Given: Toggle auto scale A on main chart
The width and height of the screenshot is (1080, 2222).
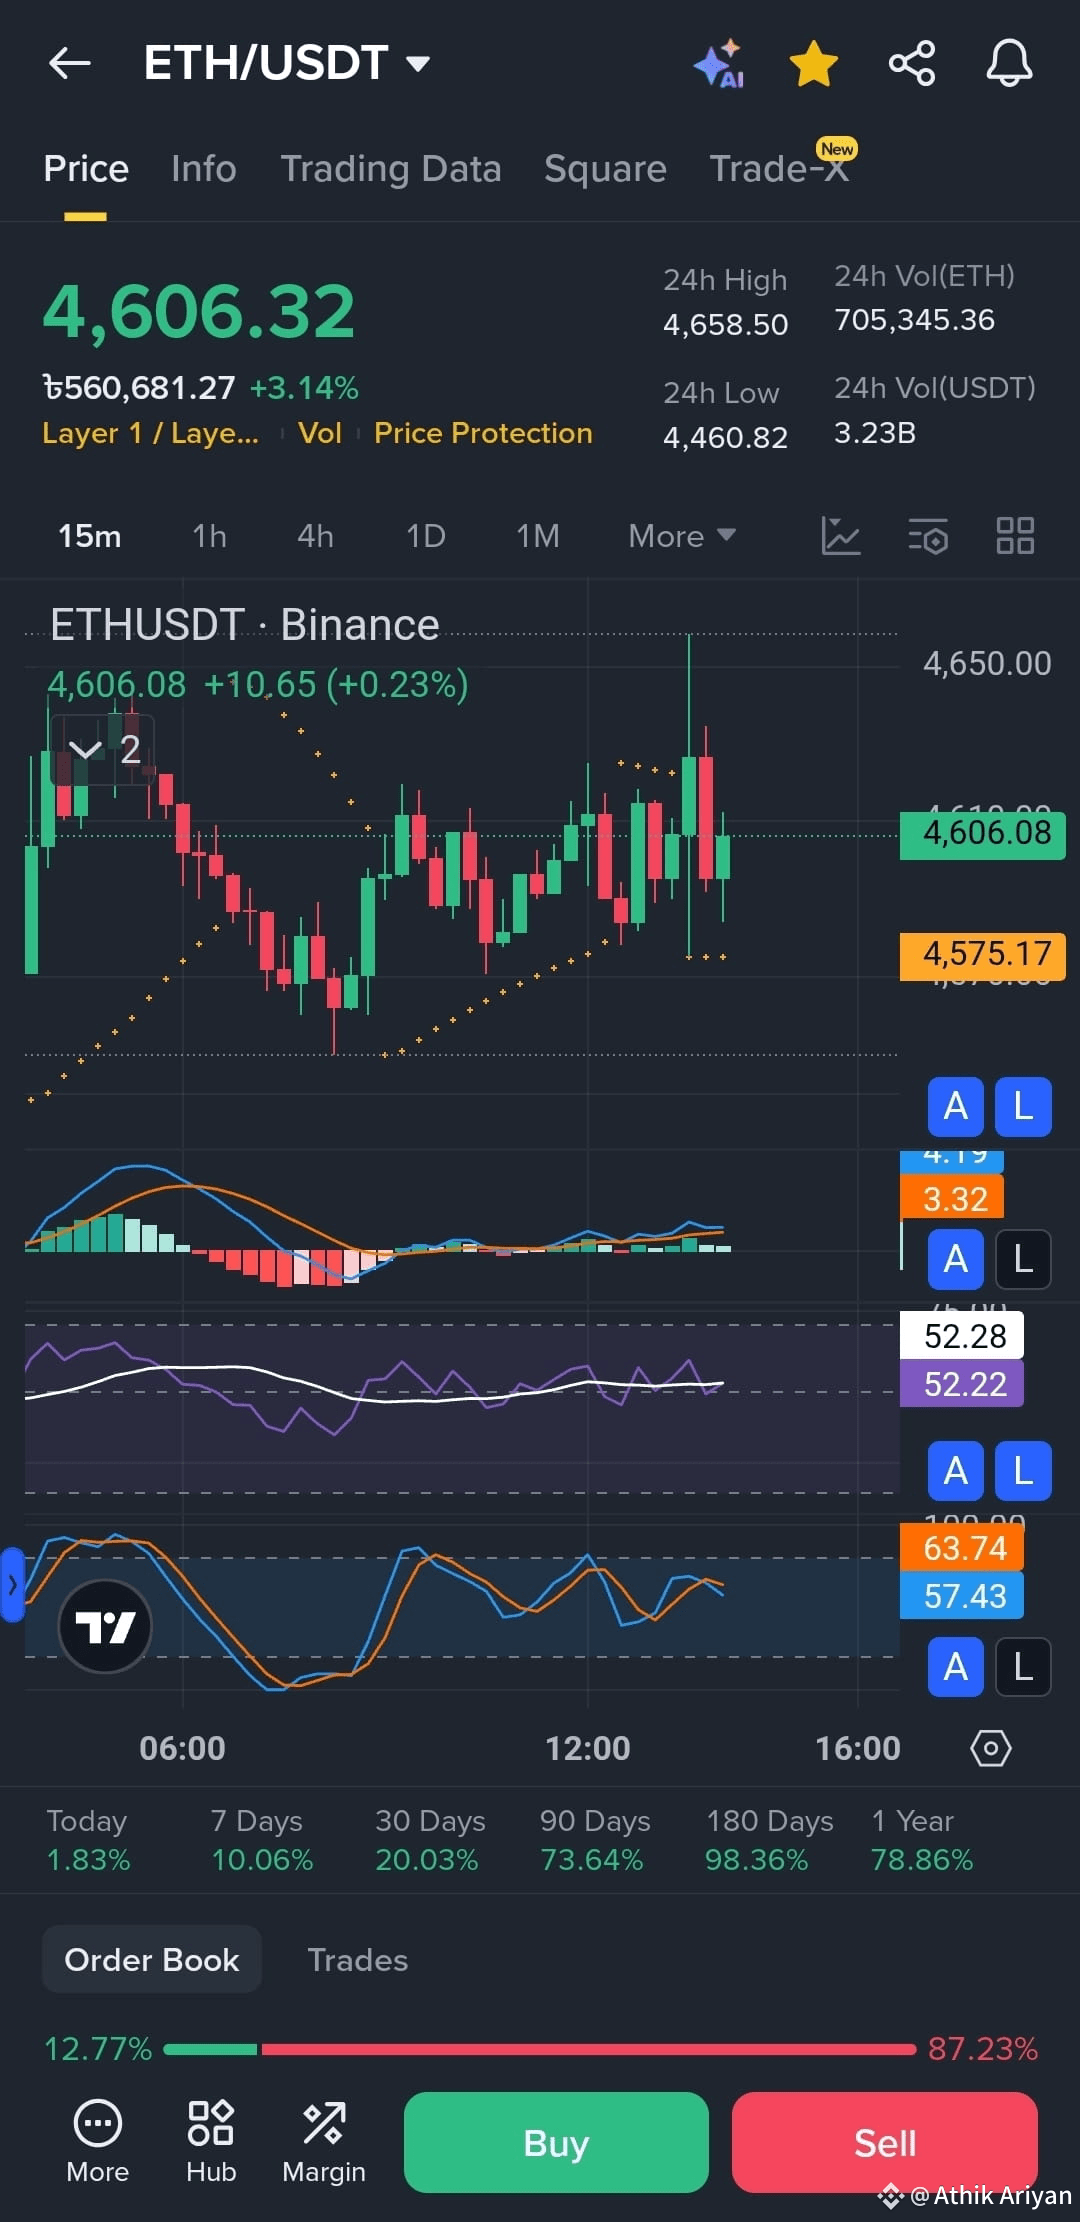Looking at the screenshot, I should pos(956,1107).
